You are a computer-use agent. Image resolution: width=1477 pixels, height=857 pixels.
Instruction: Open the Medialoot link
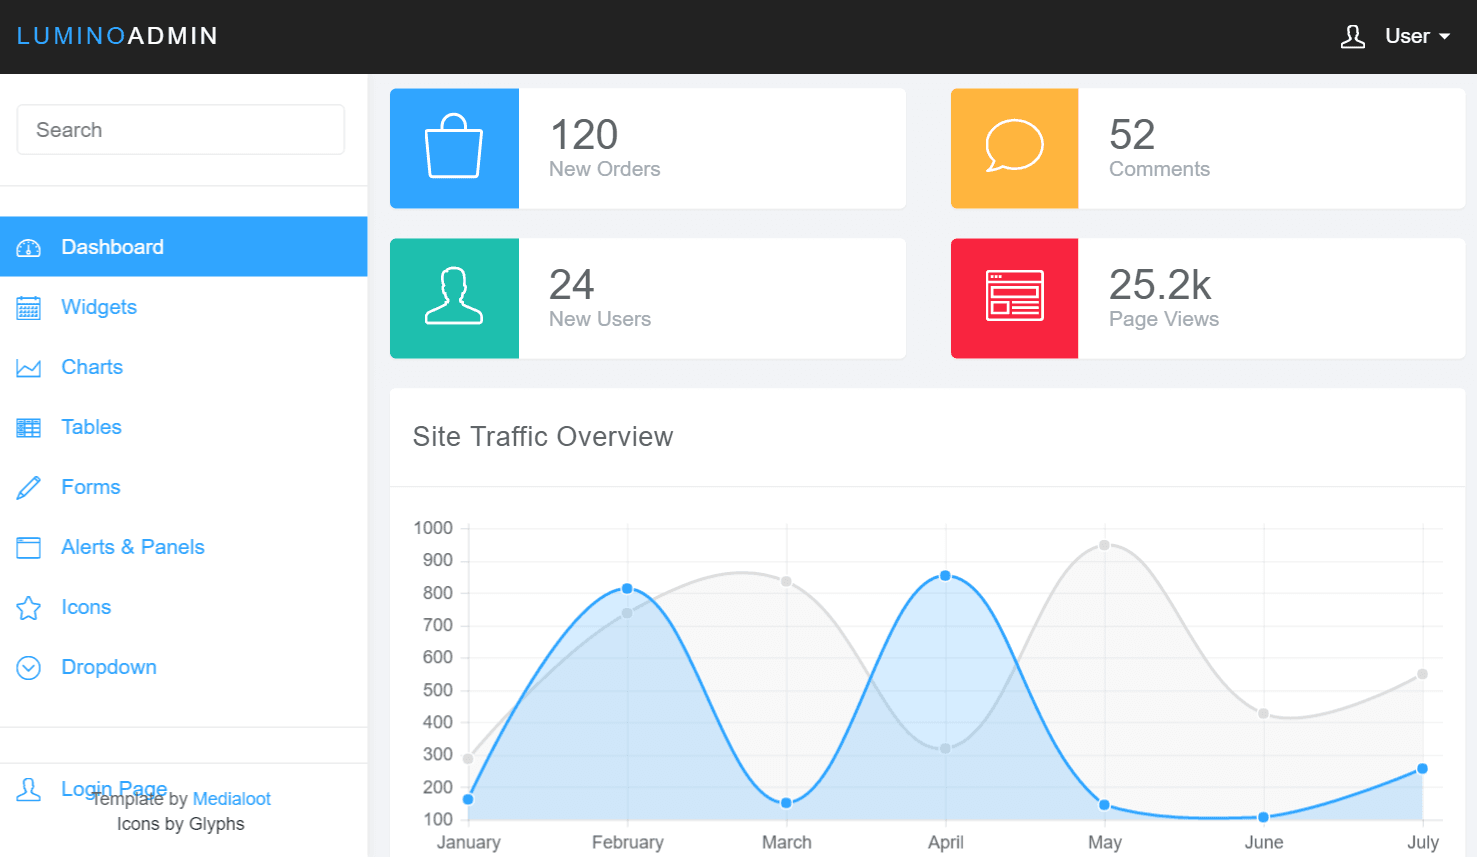pyautogui.click(x=231, y=799)
